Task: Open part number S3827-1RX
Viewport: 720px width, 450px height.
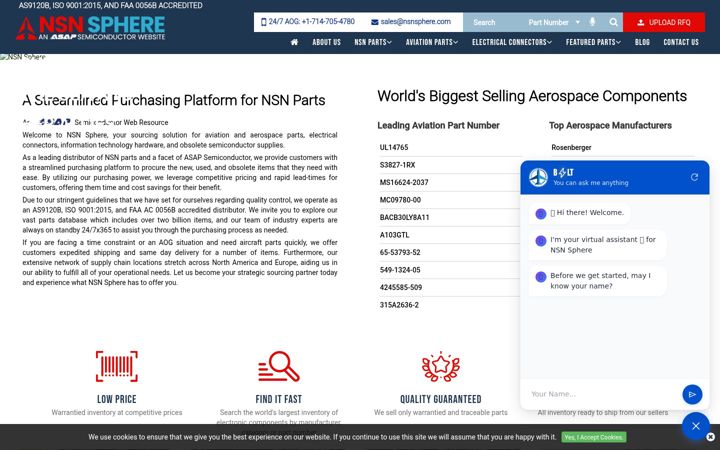Action: [398, 165]
